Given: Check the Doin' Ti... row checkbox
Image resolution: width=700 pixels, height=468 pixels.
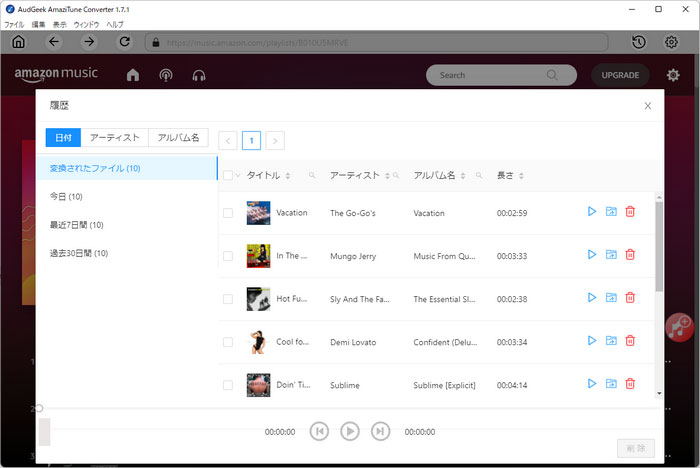Looking at the screenshot, I should point(228,385).
